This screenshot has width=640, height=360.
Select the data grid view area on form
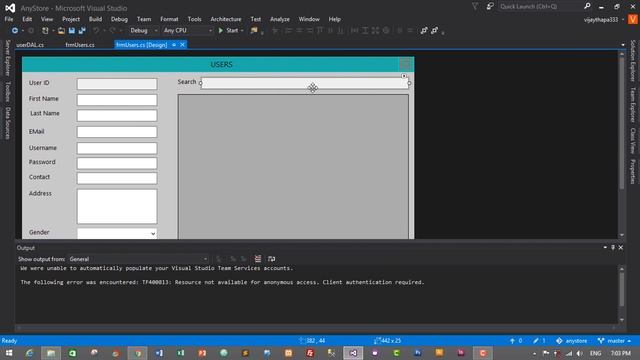pos(293,167)
